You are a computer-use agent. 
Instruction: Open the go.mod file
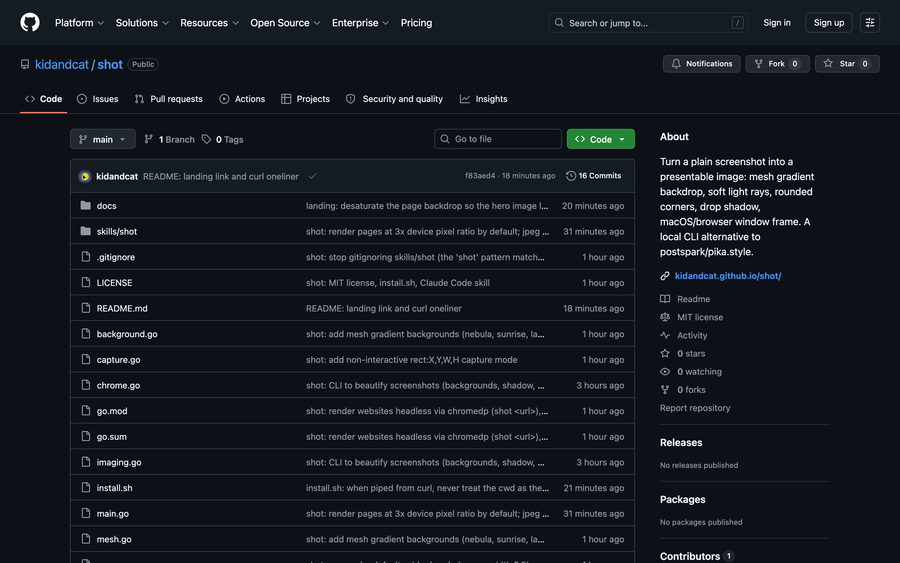[x=112, y=411]
